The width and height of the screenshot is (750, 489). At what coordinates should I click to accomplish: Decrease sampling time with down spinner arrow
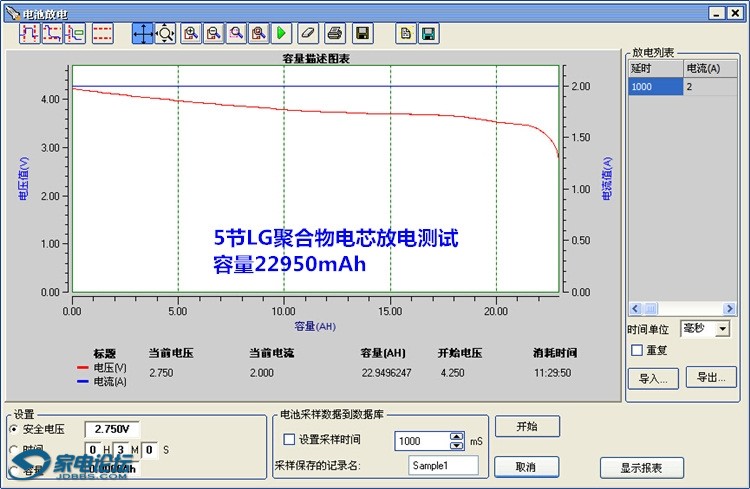coord(457,445)
